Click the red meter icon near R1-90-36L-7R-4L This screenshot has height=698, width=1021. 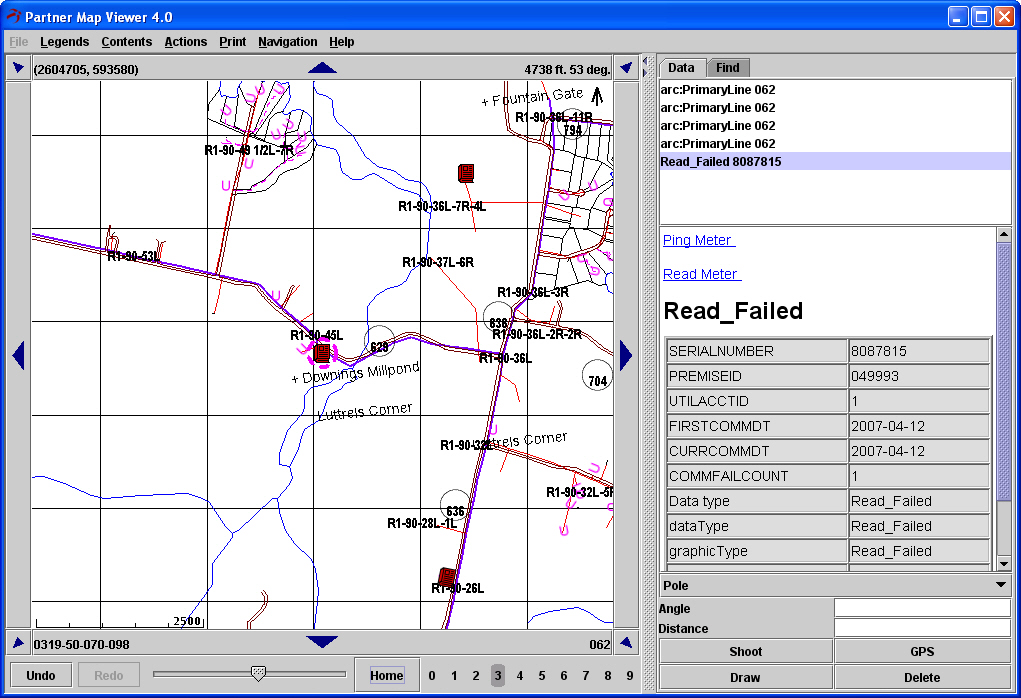click(465, 173)
